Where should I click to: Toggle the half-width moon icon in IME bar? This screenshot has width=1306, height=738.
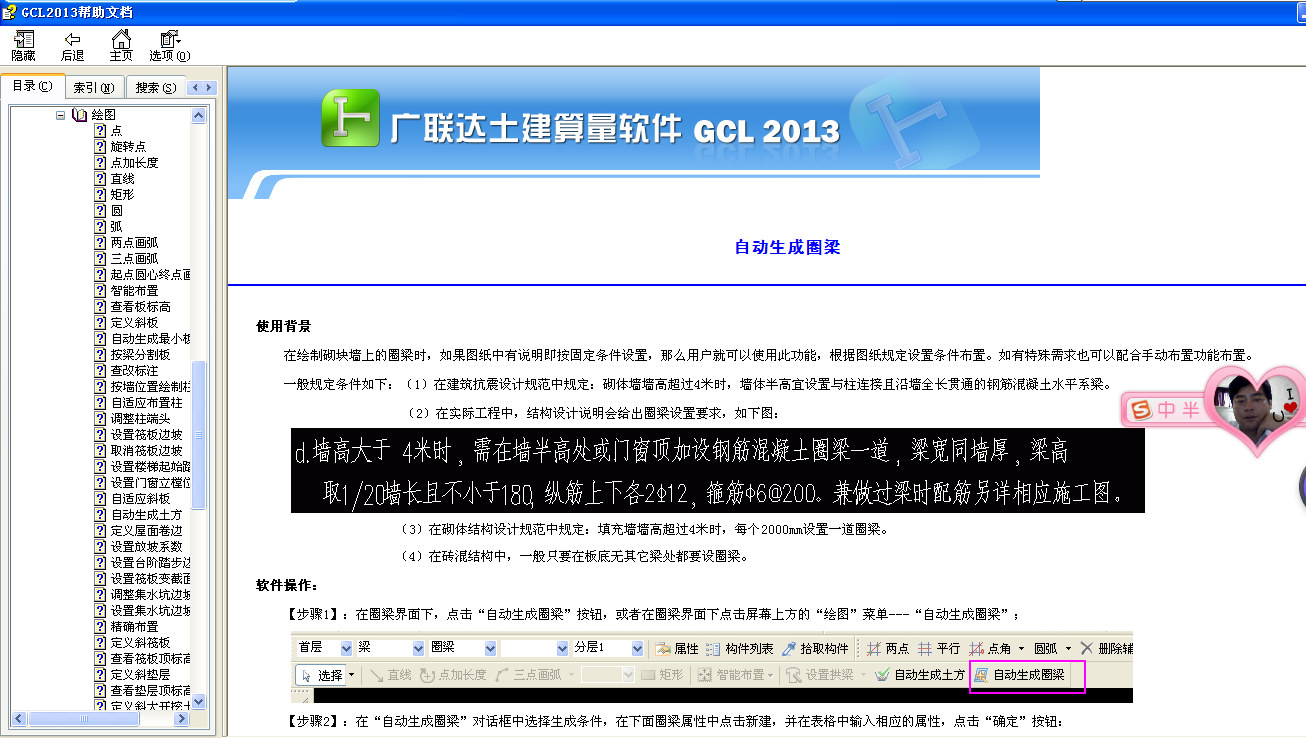(1191, 410)
